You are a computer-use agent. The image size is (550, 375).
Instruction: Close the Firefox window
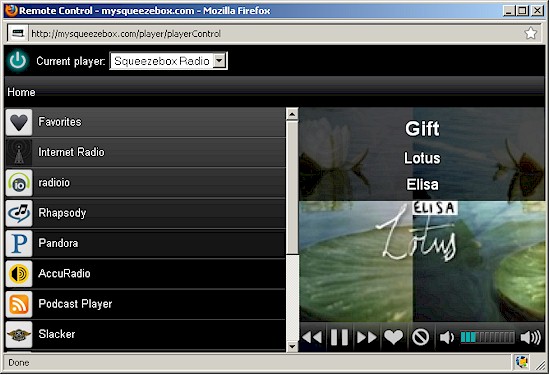[537, 11]
